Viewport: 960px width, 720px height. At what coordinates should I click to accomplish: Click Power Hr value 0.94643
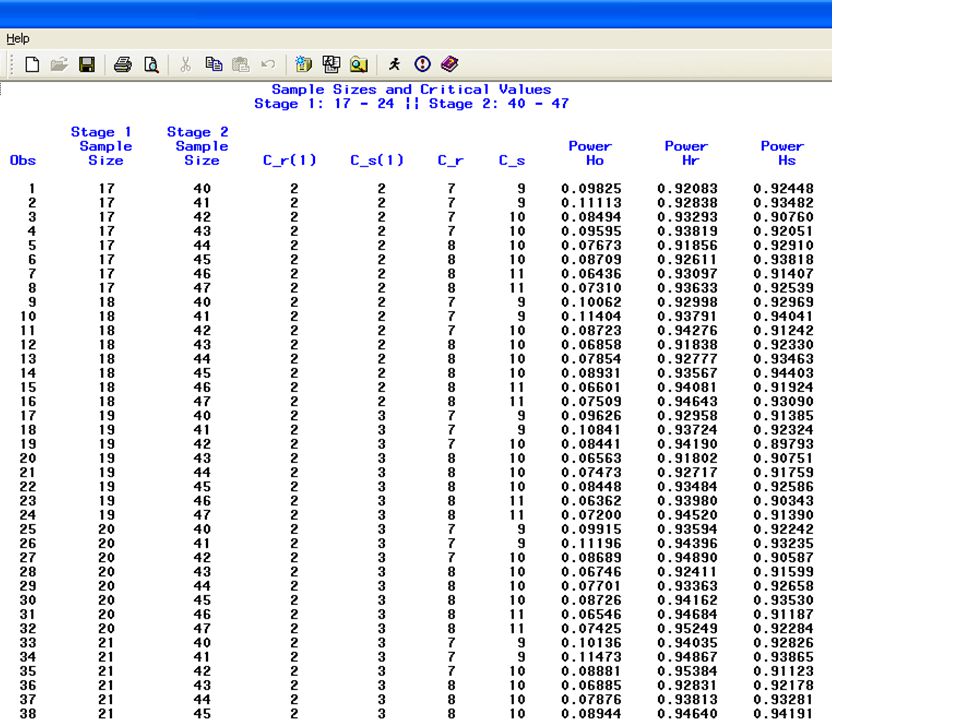pyautogui.click(x=688, y=402)
